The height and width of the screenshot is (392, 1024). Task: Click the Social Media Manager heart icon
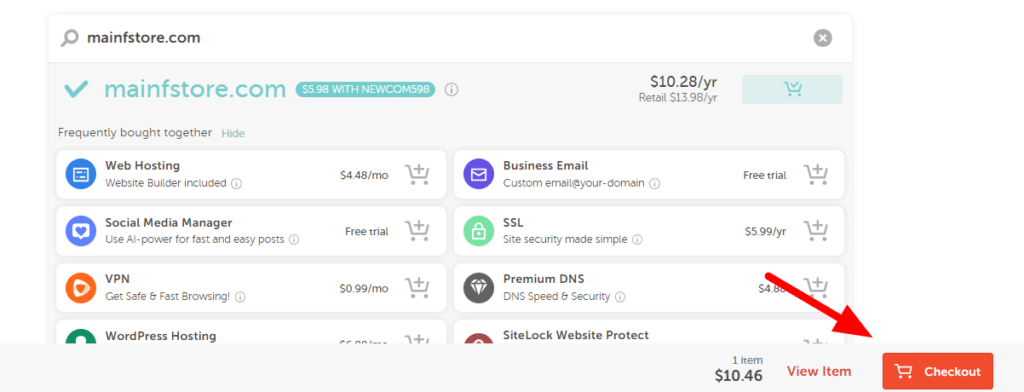click(82, 231)
